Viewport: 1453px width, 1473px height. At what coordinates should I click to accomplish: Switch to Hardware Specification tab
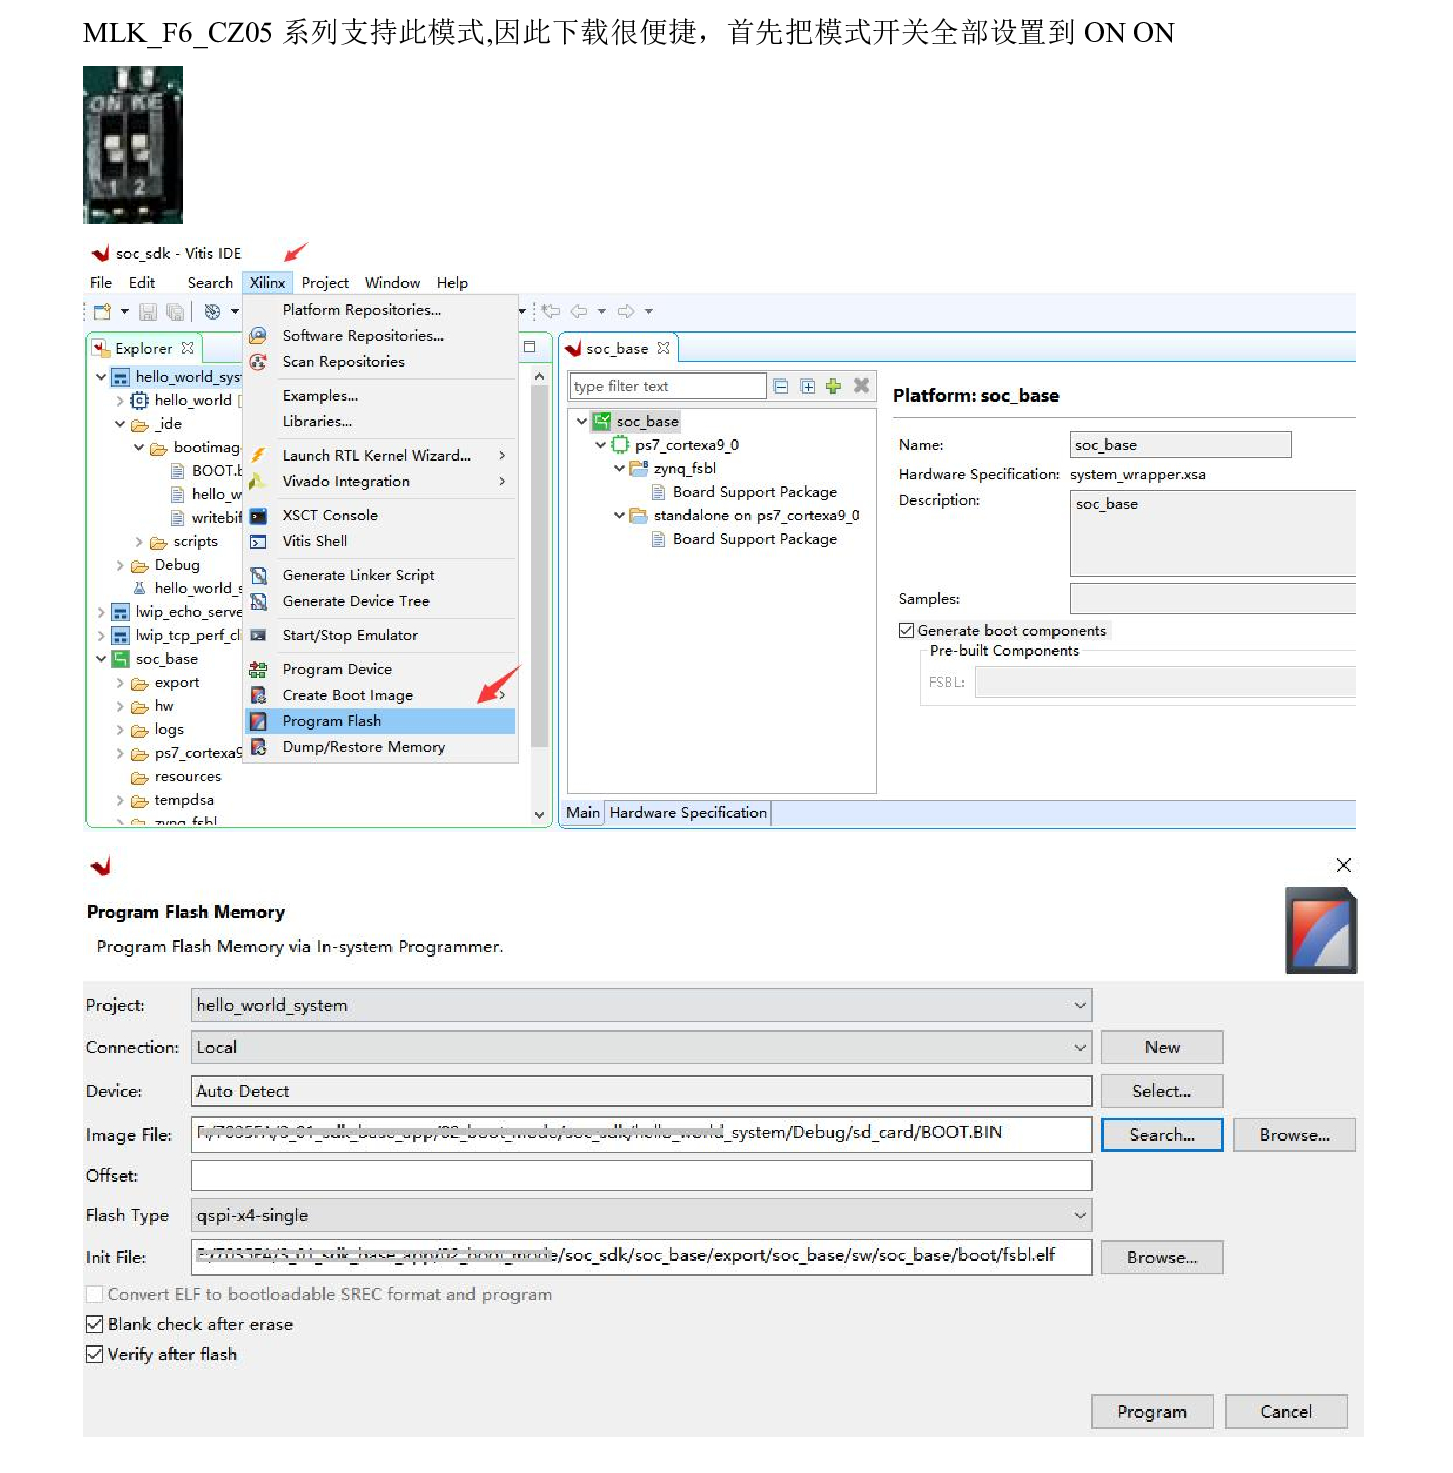pyautogui.click(x=688, y=813)
